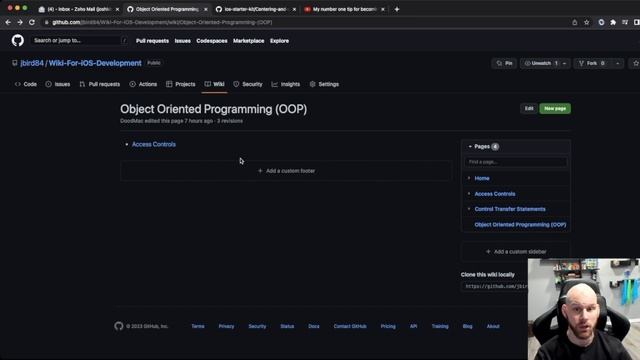
Task: Open the Status footer link
Action: (x=287, y=327)
